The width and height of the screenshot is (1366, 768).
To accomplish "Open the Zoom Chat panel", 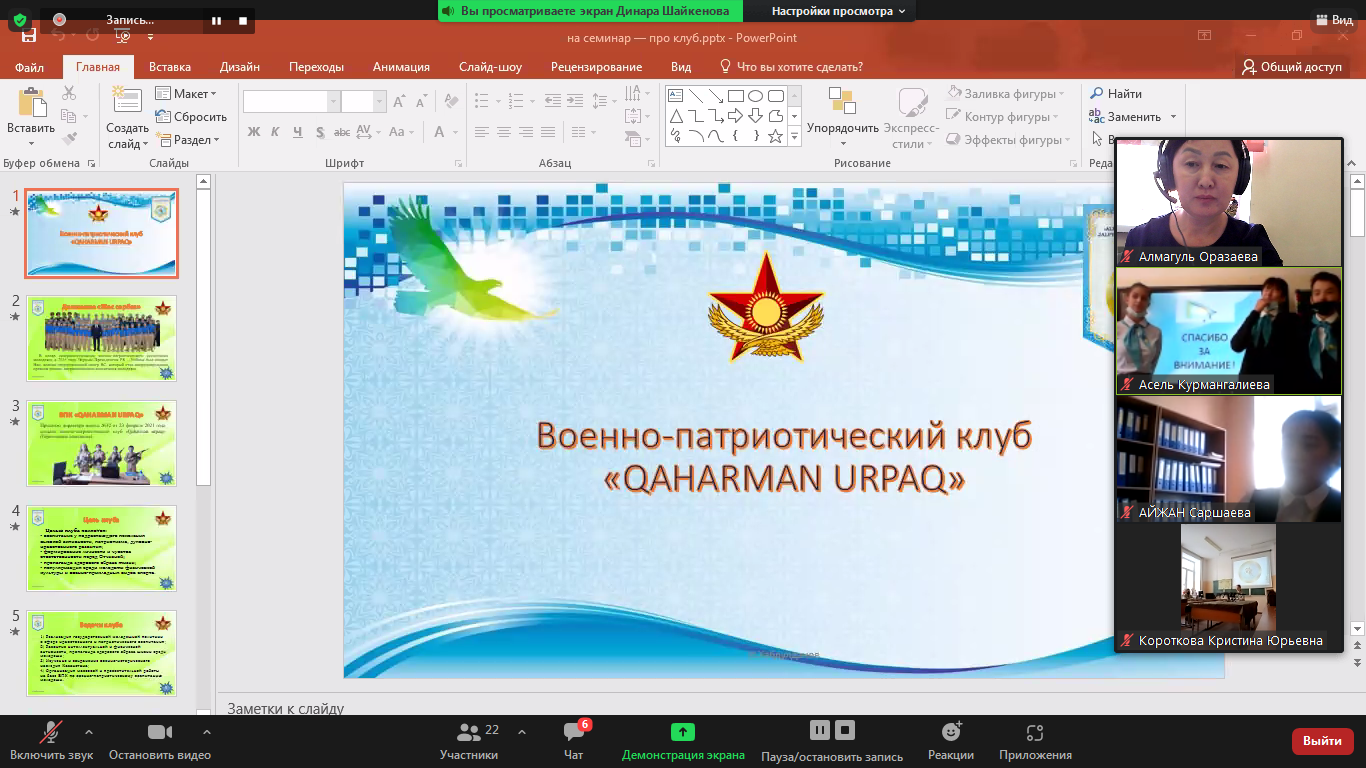I will 573,733.
